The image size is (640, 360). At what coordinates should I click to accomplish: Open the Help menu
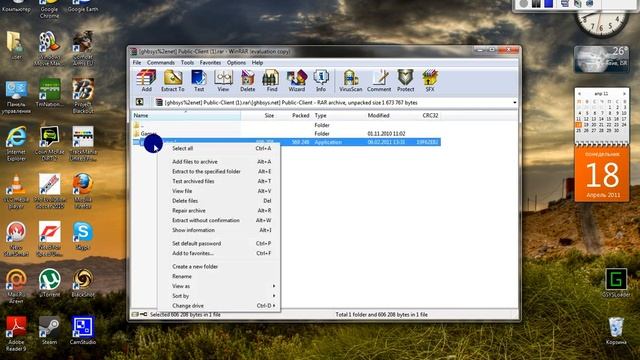click(257, 62)
